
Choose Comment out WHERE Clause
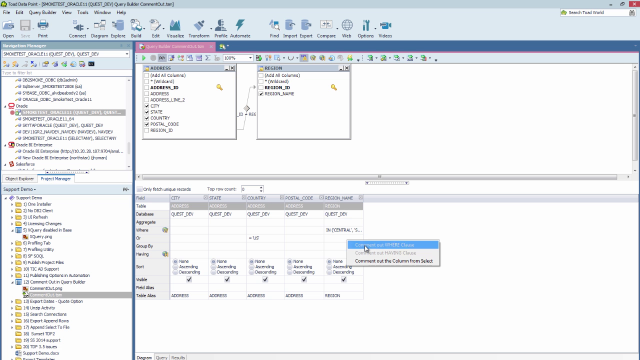point(393,245)
